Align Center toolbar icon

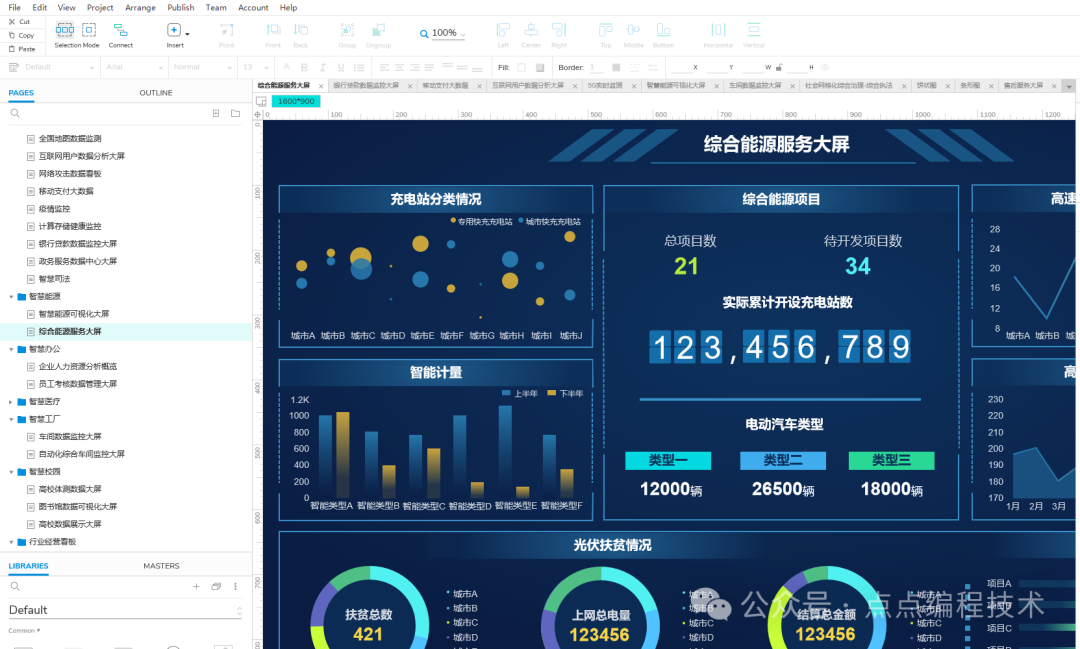point(531,30)
